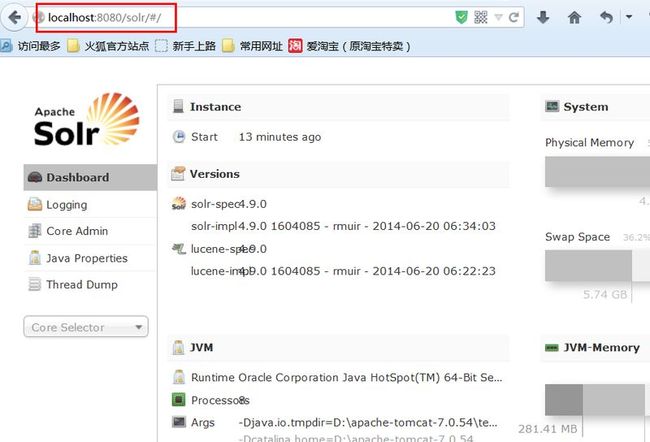Click the JVM section jar icon
Image resolution: width=650 pixels, height=442 pixels.
pos(179,347)
